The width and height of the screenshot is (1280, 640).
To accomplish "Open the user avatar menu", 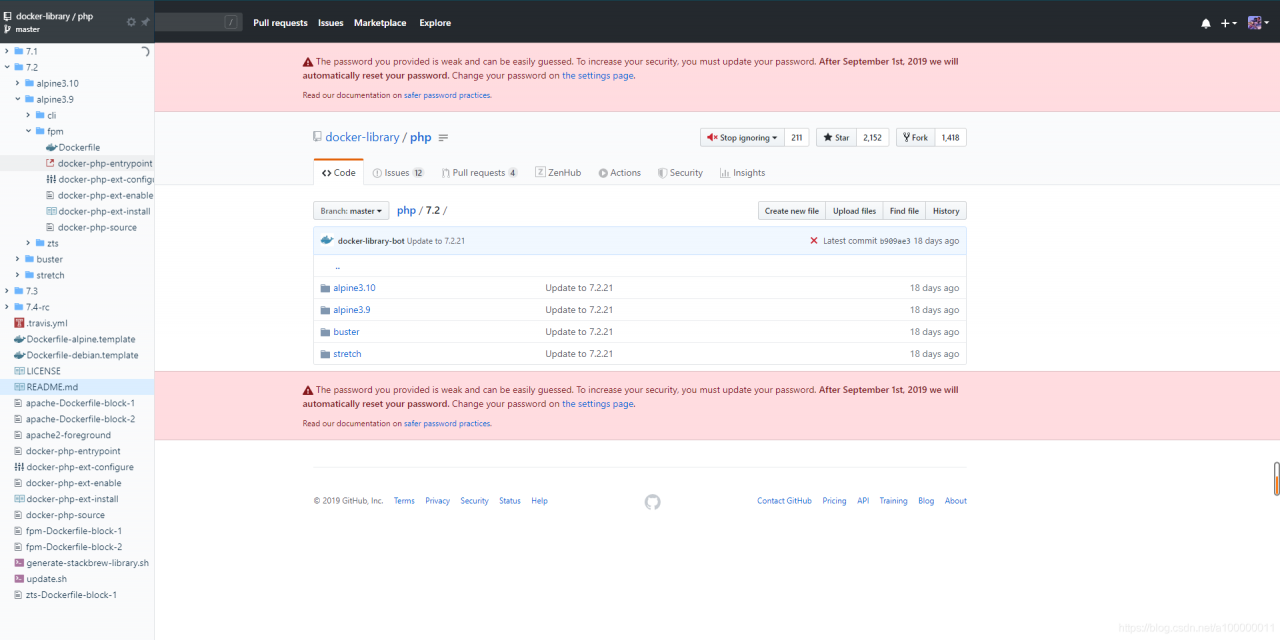I will (1258, 23).
